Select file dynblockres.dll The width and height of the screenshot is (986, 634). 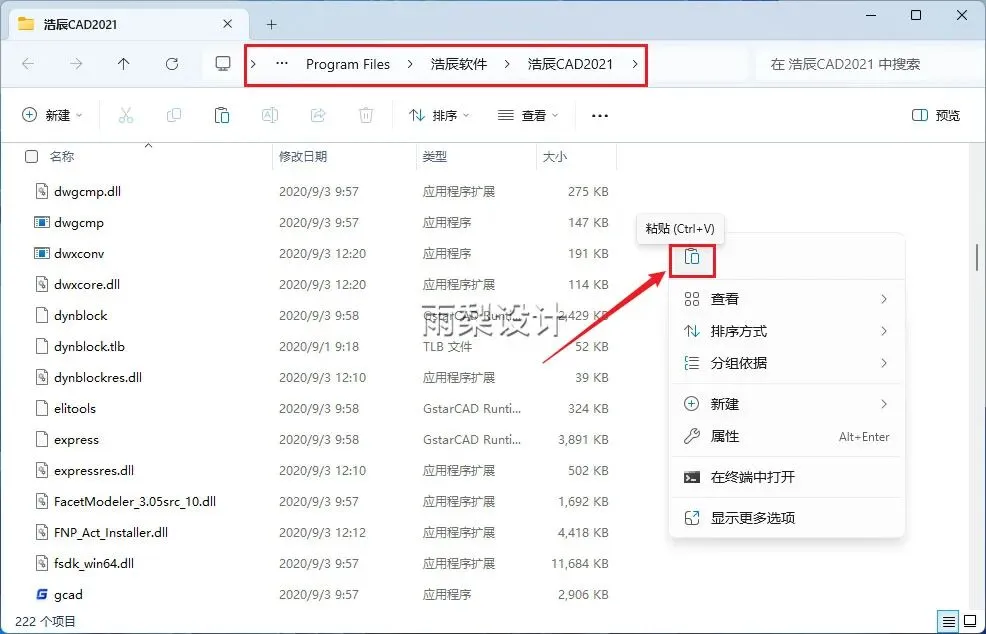coord(97,377)
